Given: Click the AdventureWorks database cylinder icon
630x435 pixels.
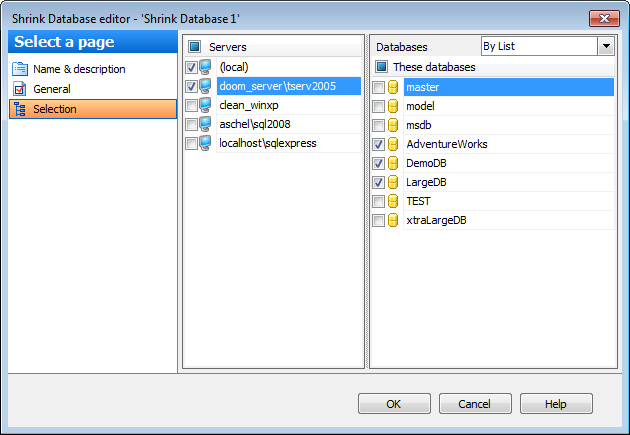Looking at the screenshot, I should [x=393, y=144].
